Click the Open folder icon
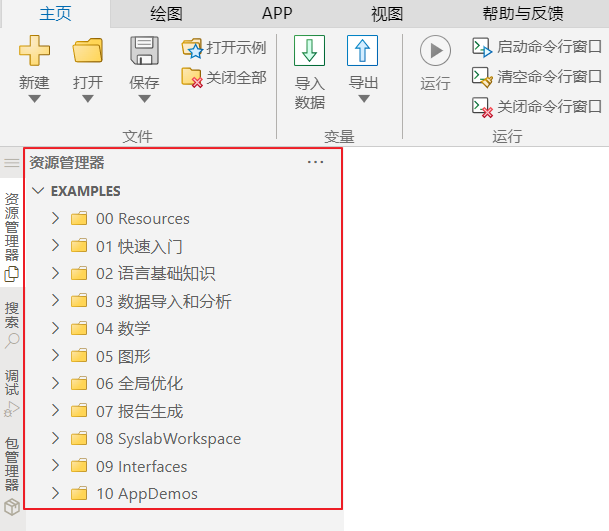Image resolution: width=609 pixels, height=531 pixels. (88, 51)
